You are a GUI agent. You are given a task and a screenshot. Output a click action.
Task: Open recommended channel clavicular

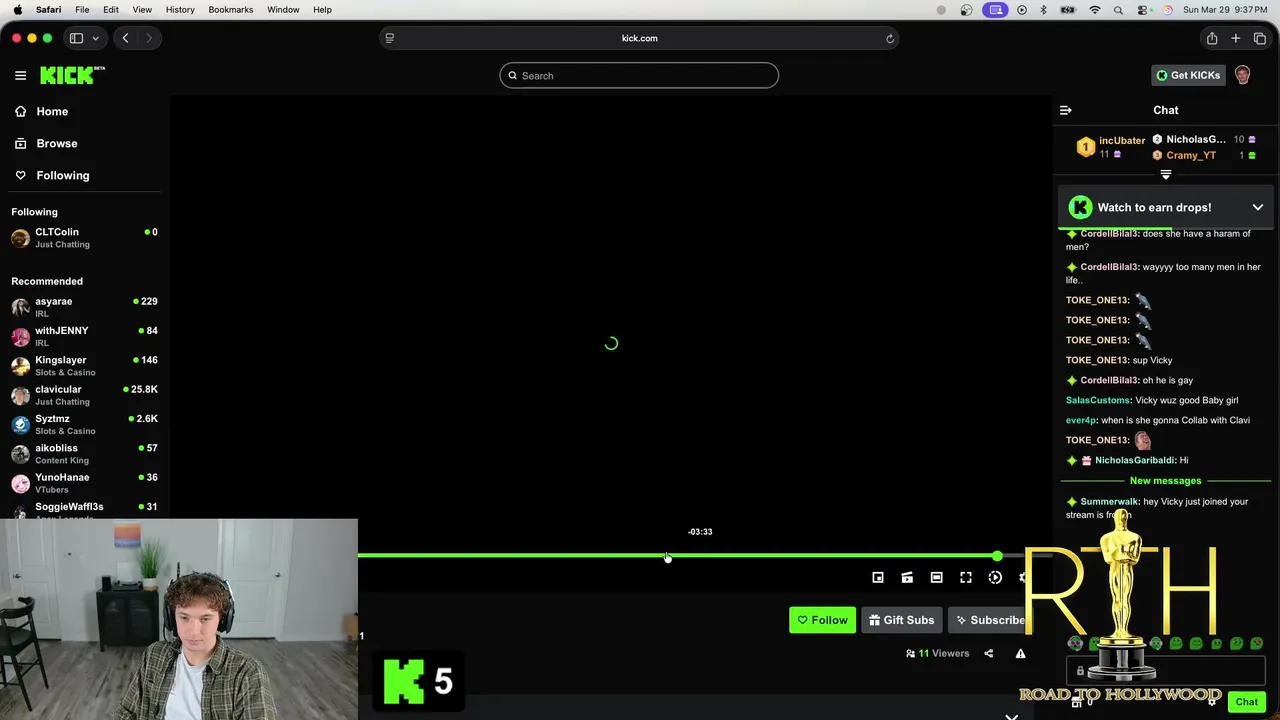pos(84,395)
